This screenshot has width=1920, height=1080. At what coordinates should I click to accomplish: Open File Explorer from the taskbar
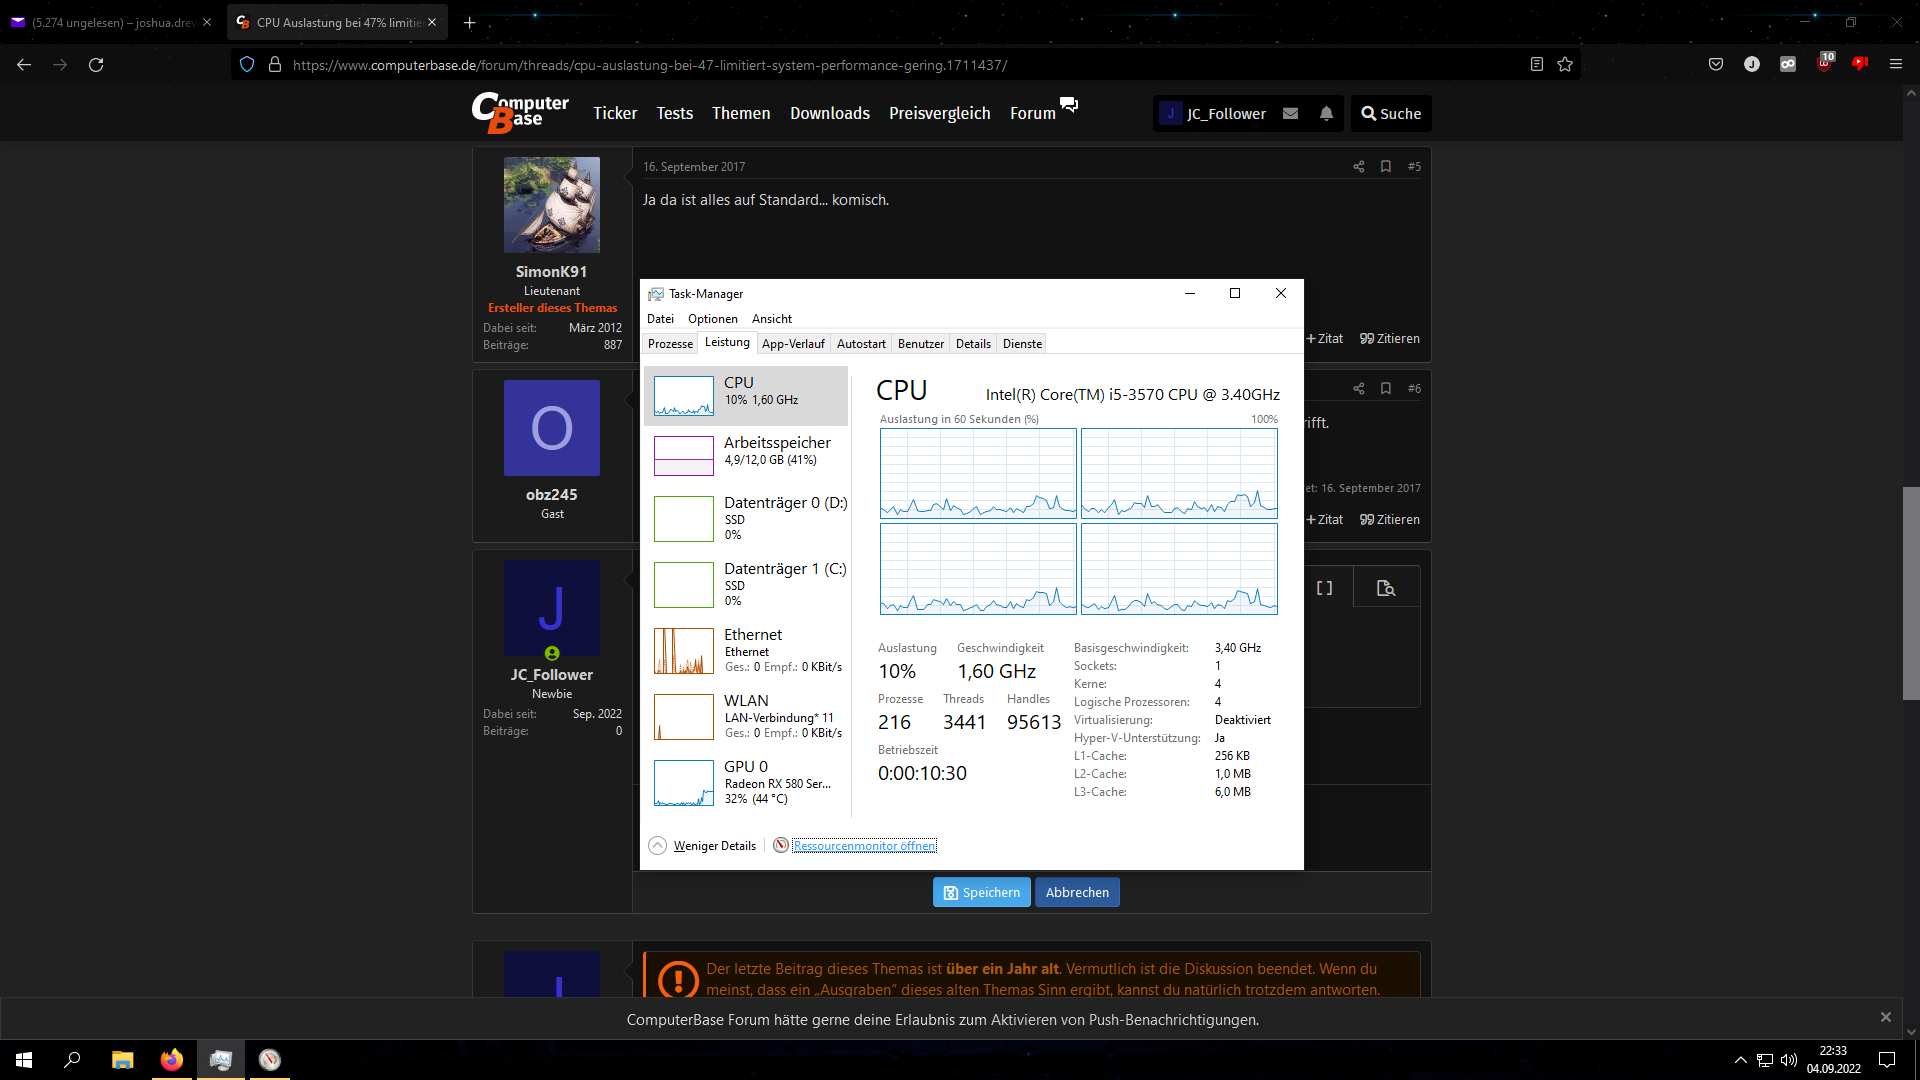point(122,1060)
